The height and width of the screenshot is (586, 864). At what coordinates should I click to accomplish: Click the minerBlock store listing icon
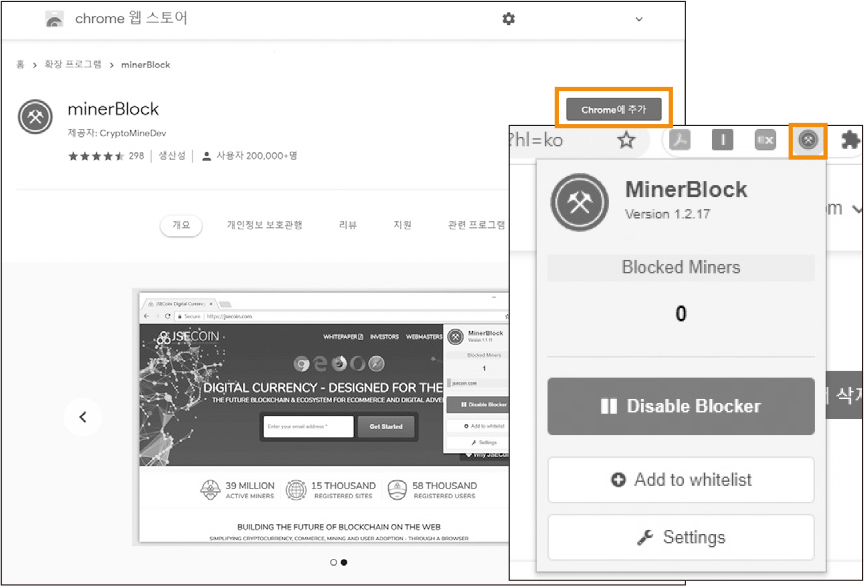tap(35, 116)
